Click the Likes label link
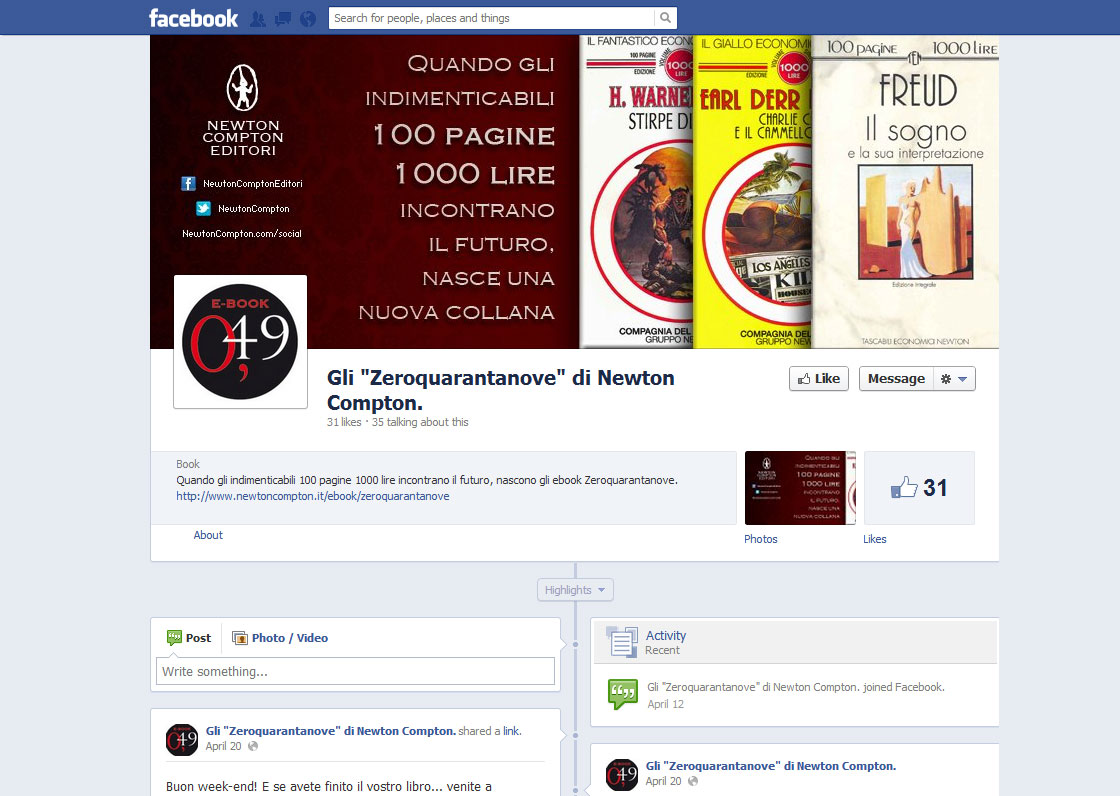Image resolution: width=1120 pixels, height=796 pixels. 874,539
